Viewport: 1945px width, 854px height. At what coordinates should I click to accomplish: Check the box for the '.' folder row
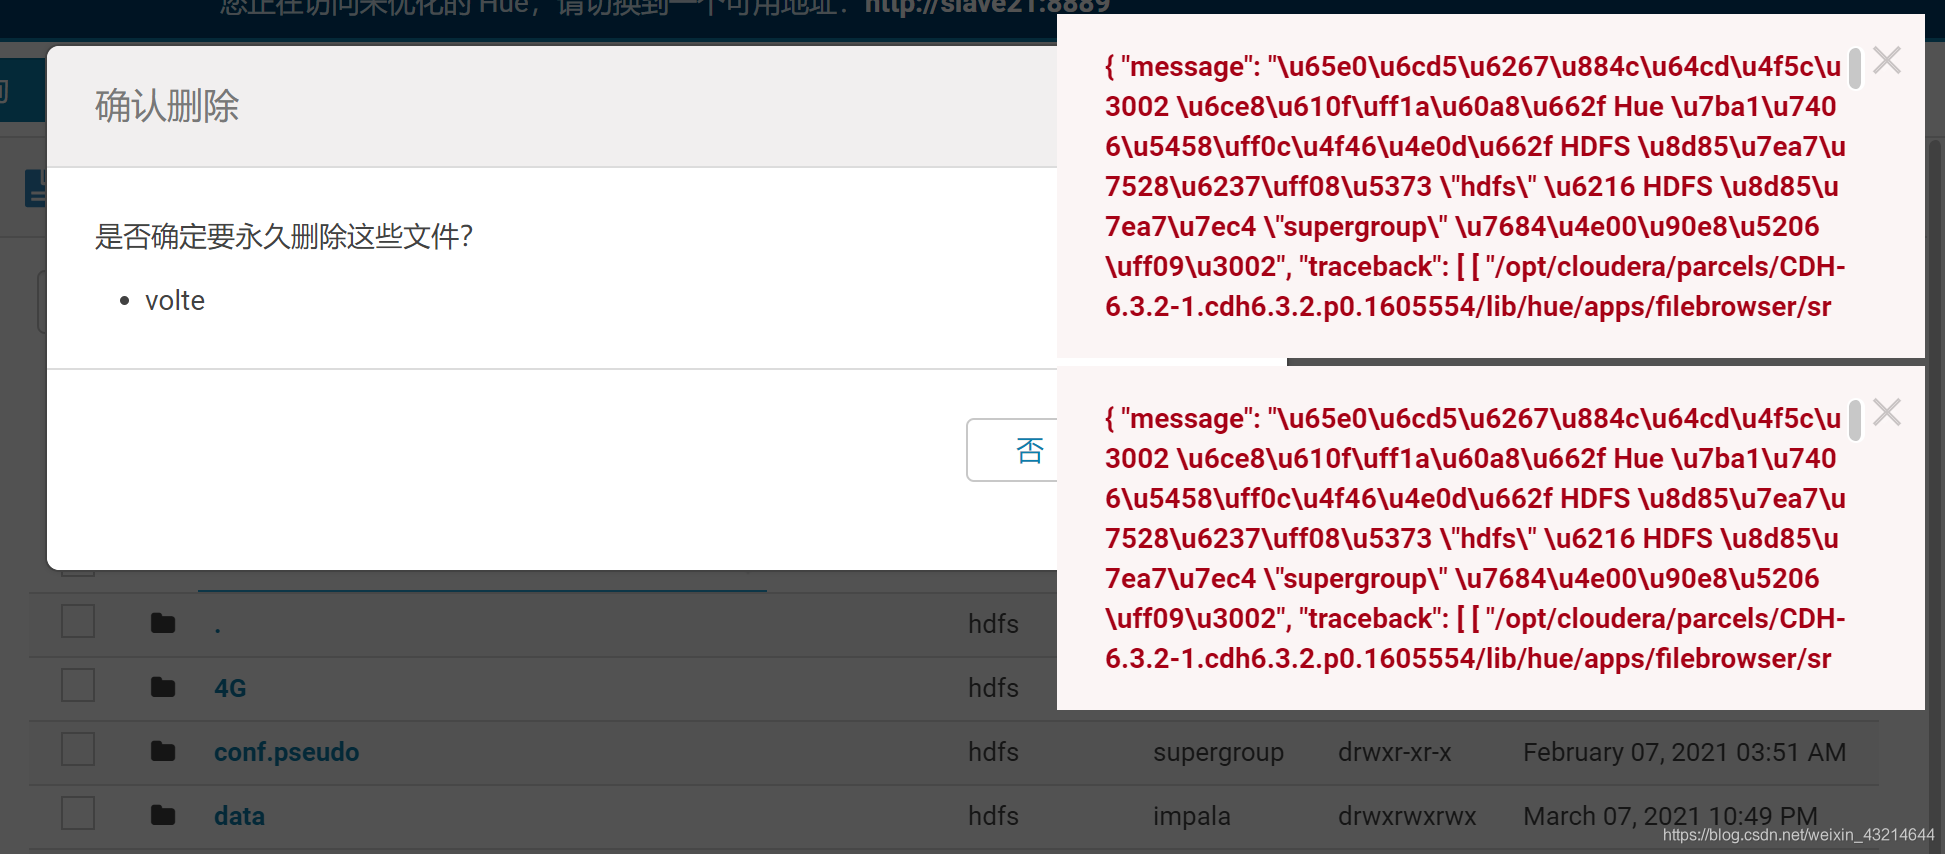pos(78,622)
